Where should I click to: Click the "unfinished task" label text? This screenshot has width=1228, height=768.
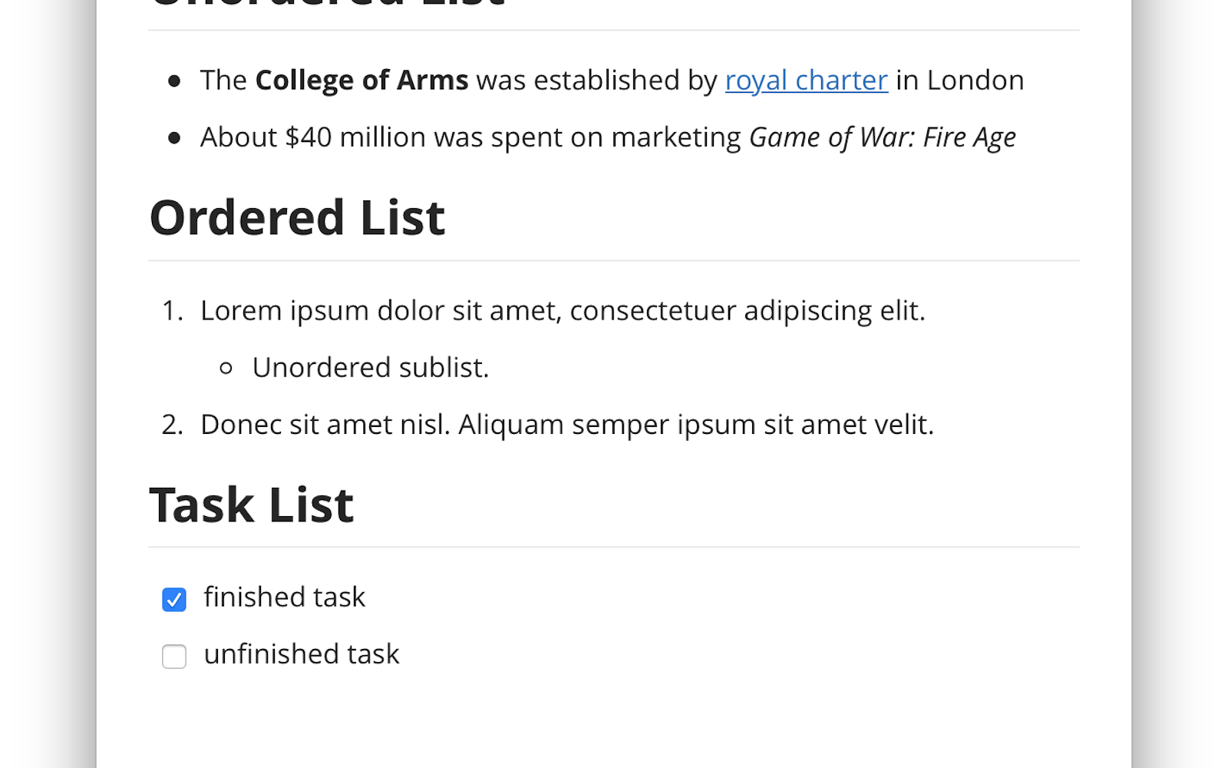[301, 654]
